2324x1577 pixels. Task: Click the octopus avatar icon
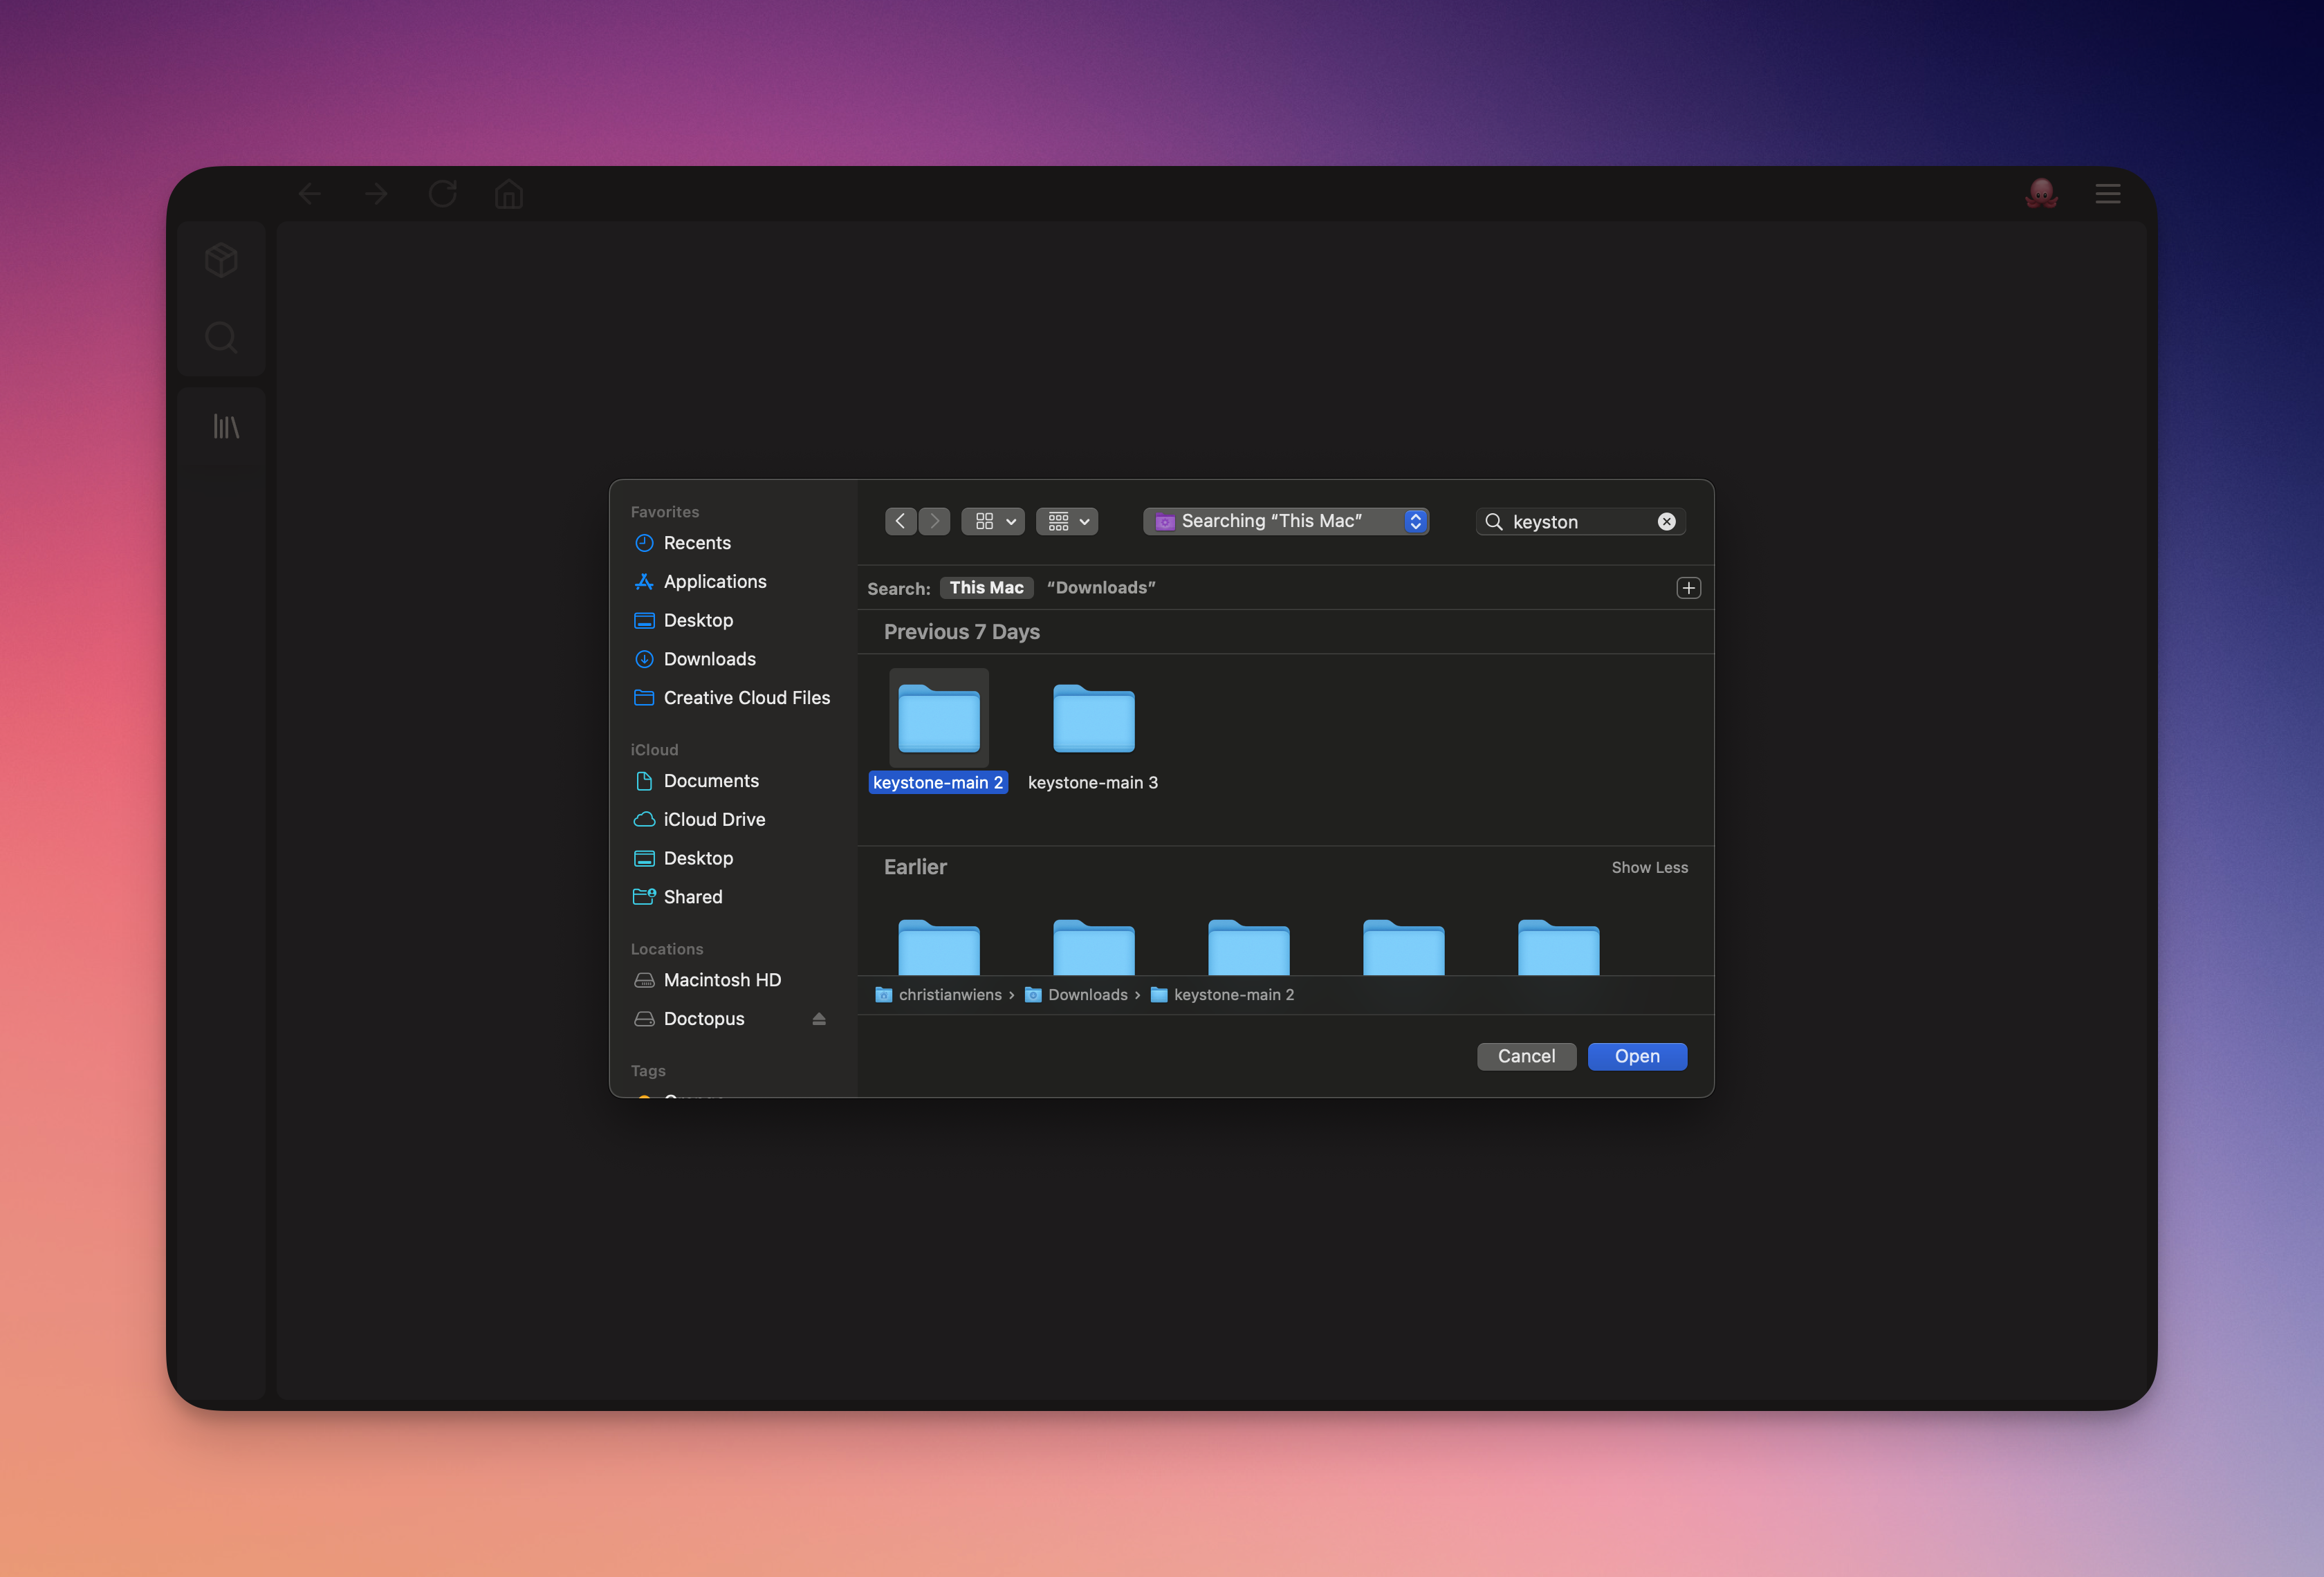pos(2041,193)
